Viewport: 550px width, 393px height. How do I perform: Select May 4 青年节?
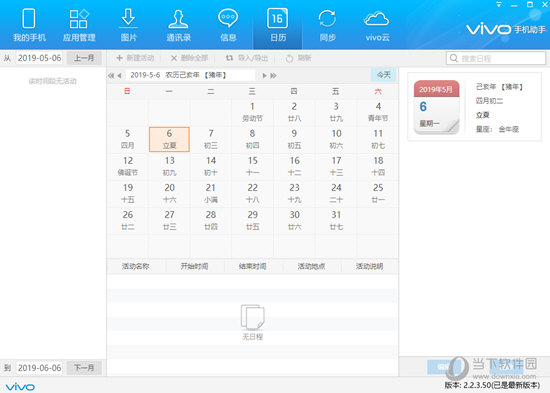click(378, 112)
